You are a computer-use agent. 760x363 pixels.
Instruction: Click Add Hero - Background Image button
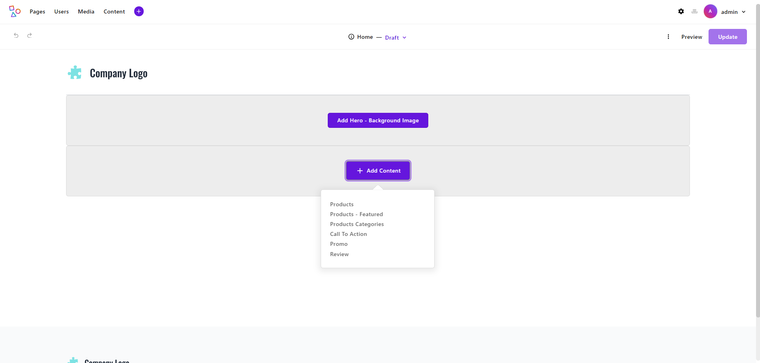378,120
